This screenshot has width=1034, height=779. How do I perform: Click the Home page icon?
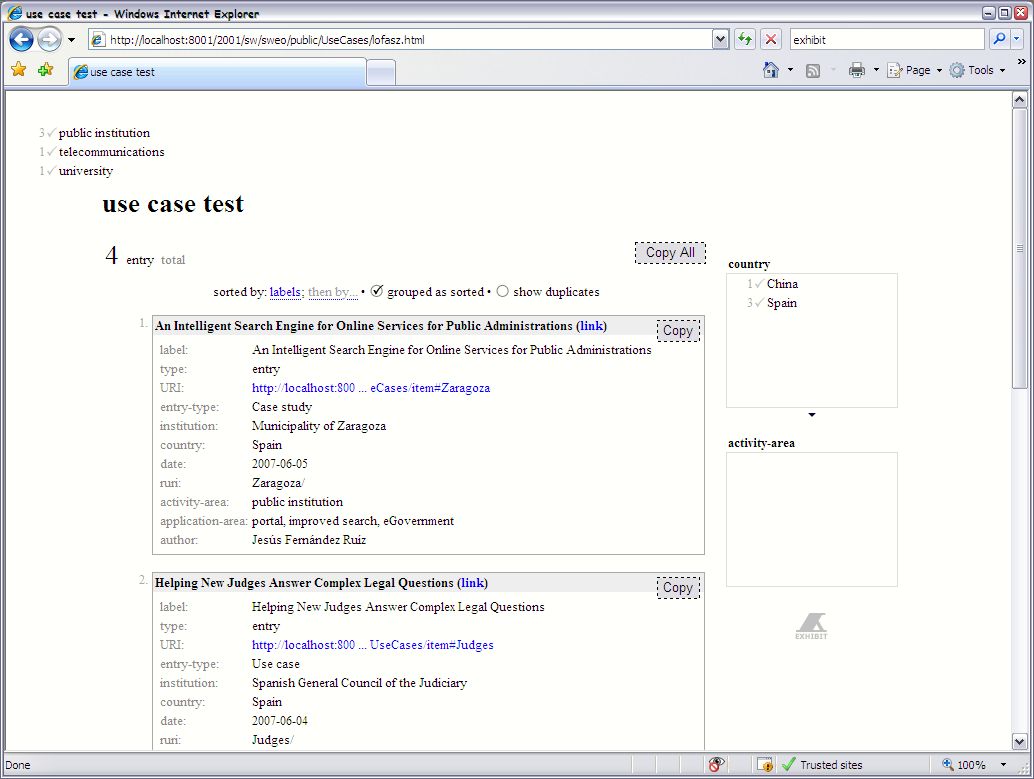coord(770,70)
